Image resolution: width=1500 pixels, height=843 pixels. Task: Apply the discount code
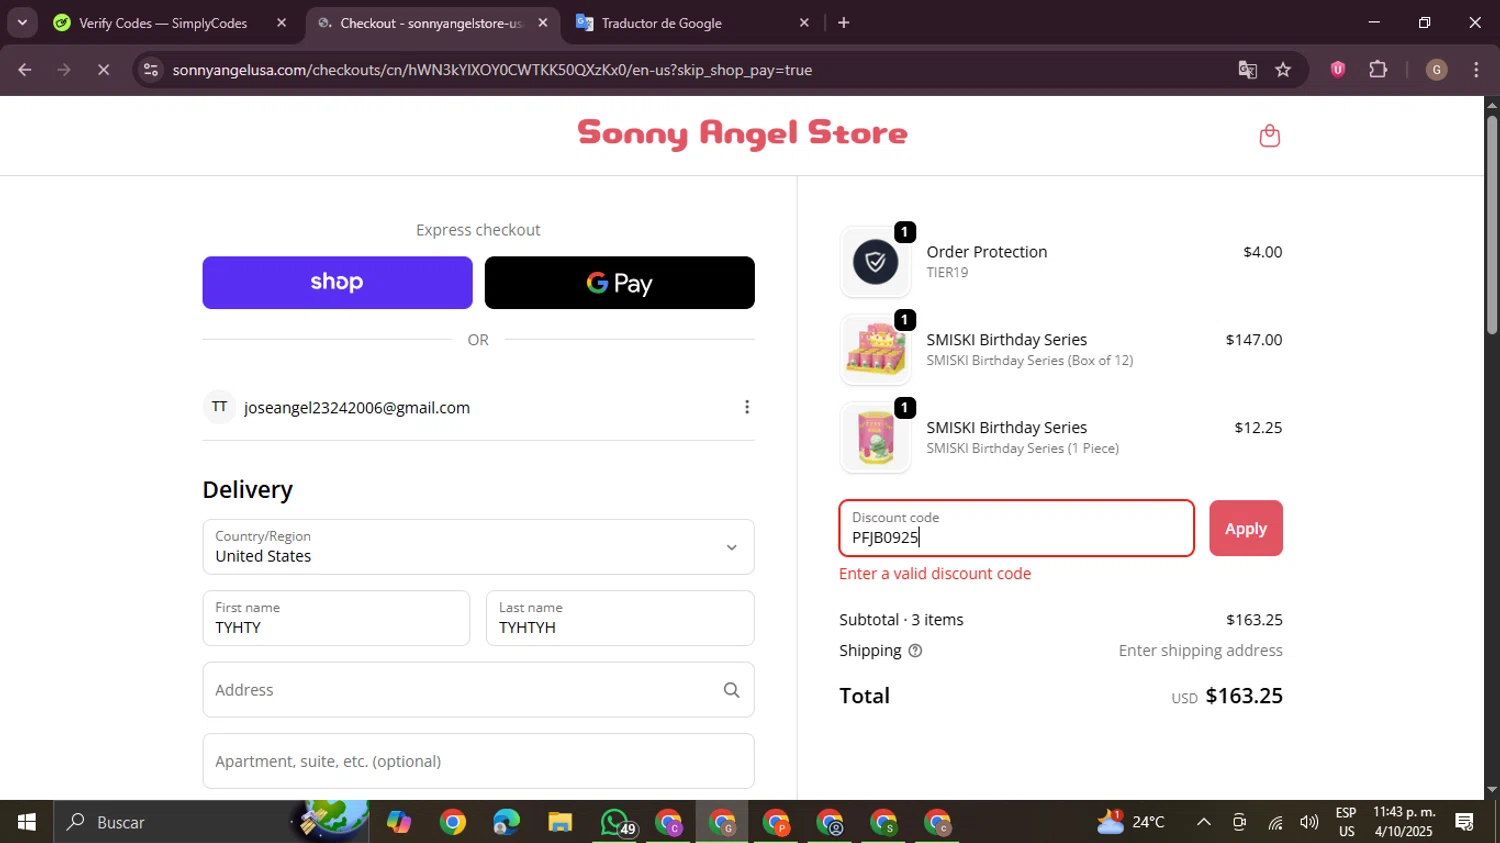(x=1245, y=528)
